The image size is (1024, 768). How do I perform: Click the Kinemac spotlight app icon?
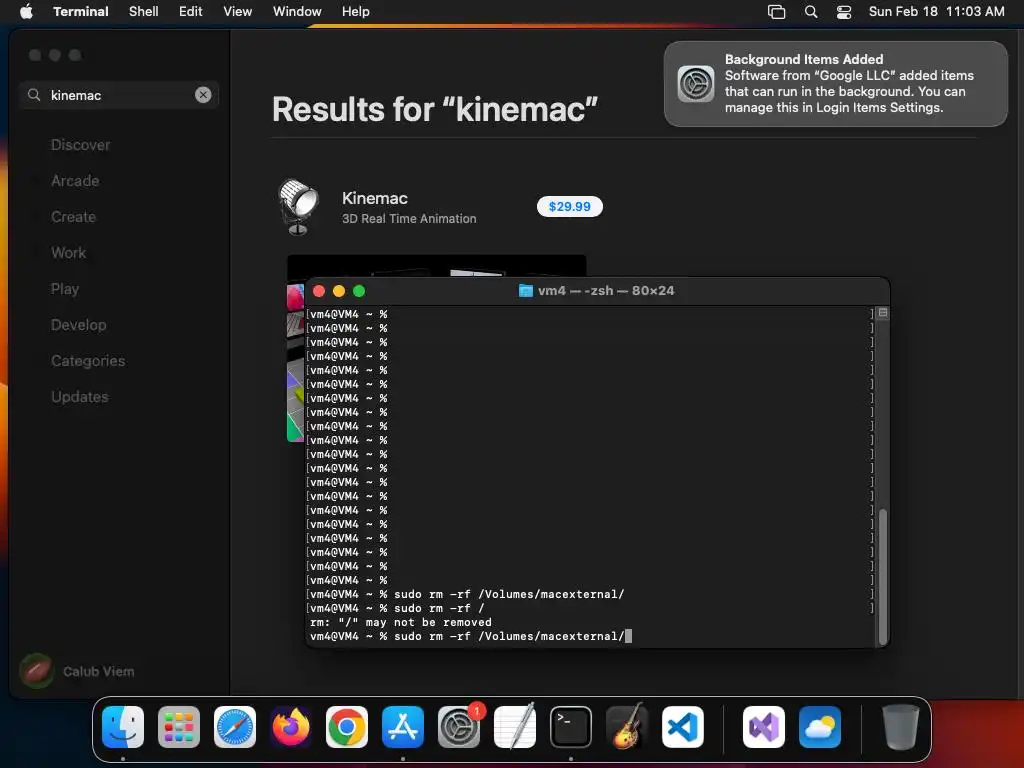pos(298,206)
